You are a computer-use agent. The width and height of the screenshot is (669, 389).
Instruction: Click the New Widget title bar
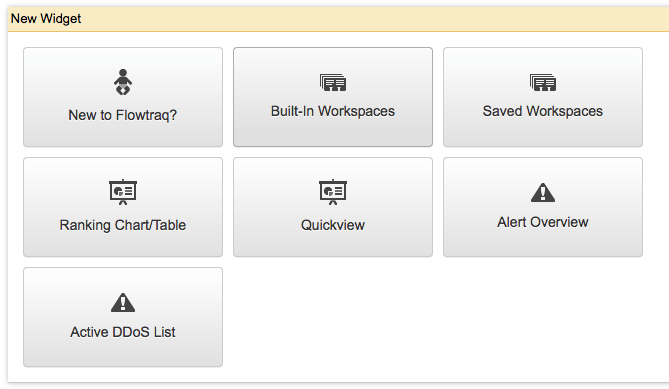[338, 19]
